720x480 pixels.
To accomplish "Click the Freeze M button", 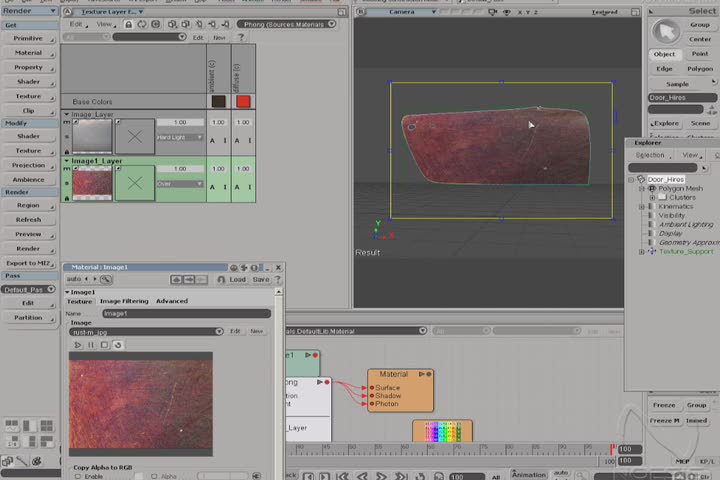I will coord(664,421).
